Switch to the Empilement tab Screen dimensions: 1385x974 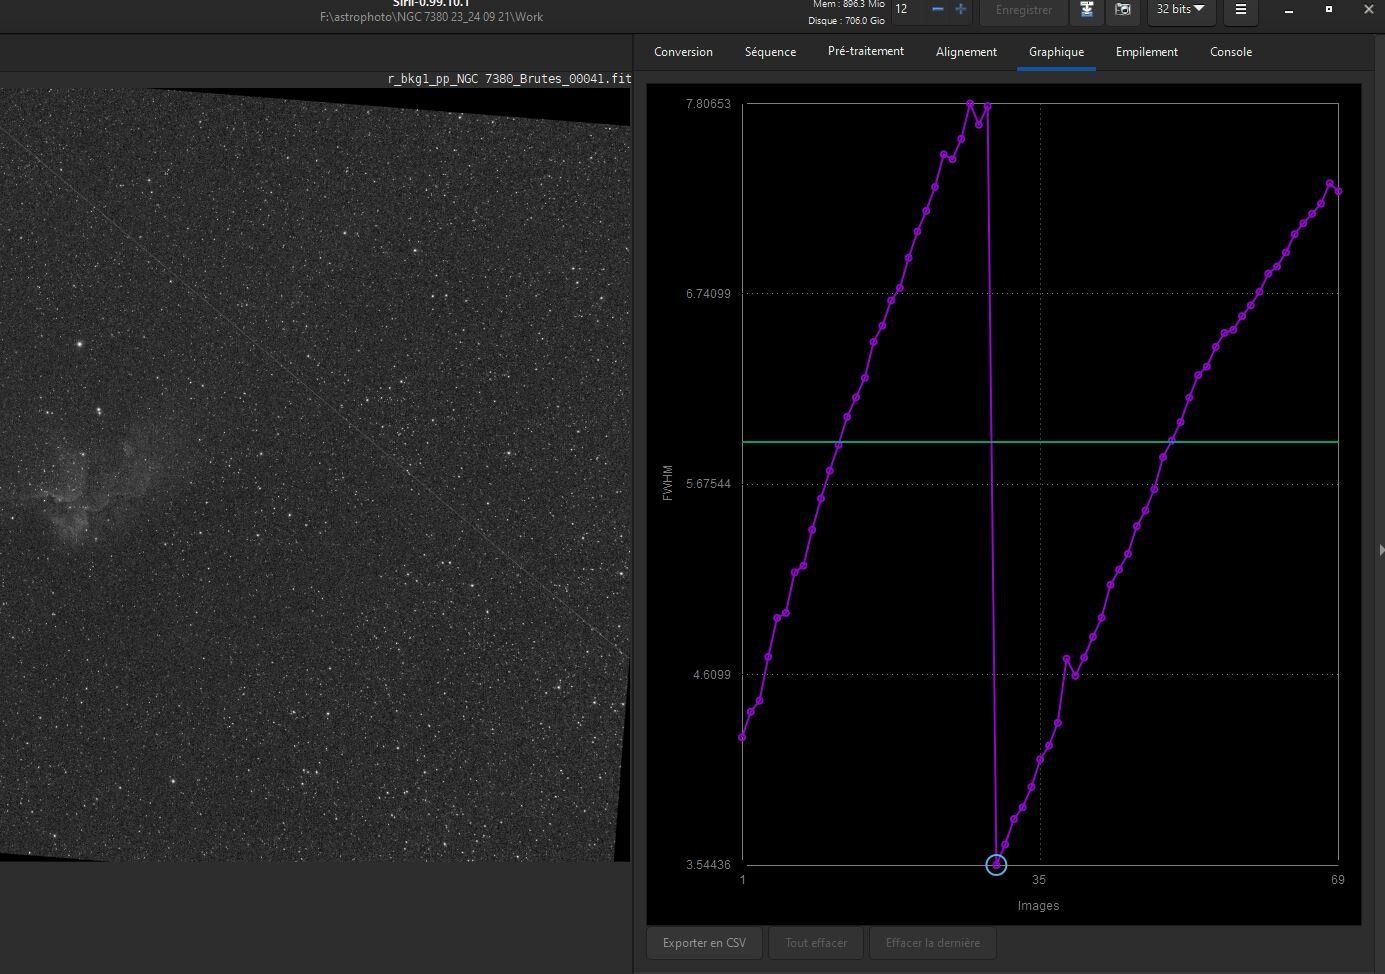click(x=1146, y=52)
